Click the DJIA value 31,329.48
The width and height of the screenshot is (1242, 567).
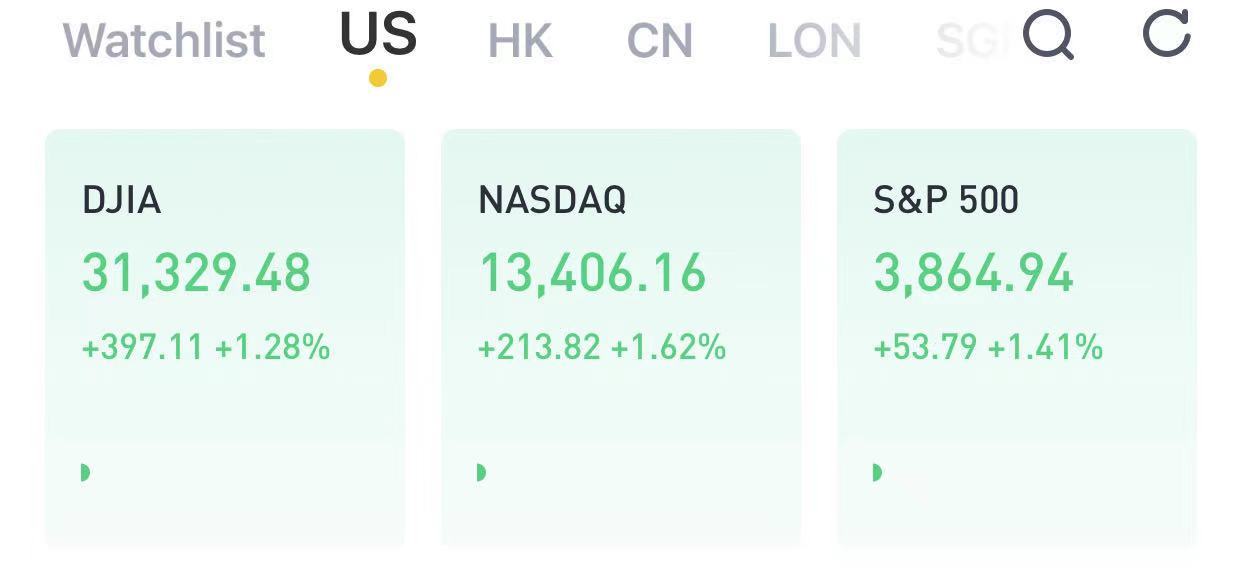click(196, 274)
